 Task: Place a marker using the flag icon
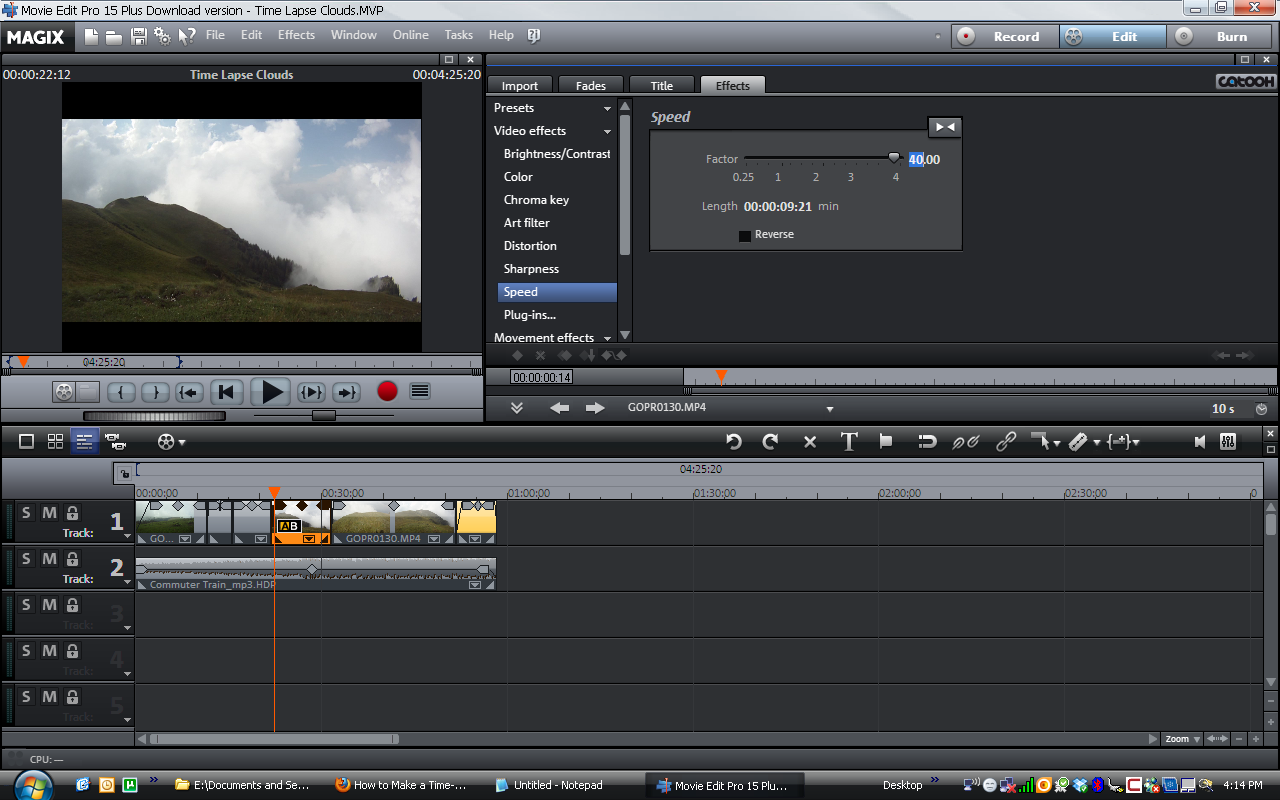886,441
